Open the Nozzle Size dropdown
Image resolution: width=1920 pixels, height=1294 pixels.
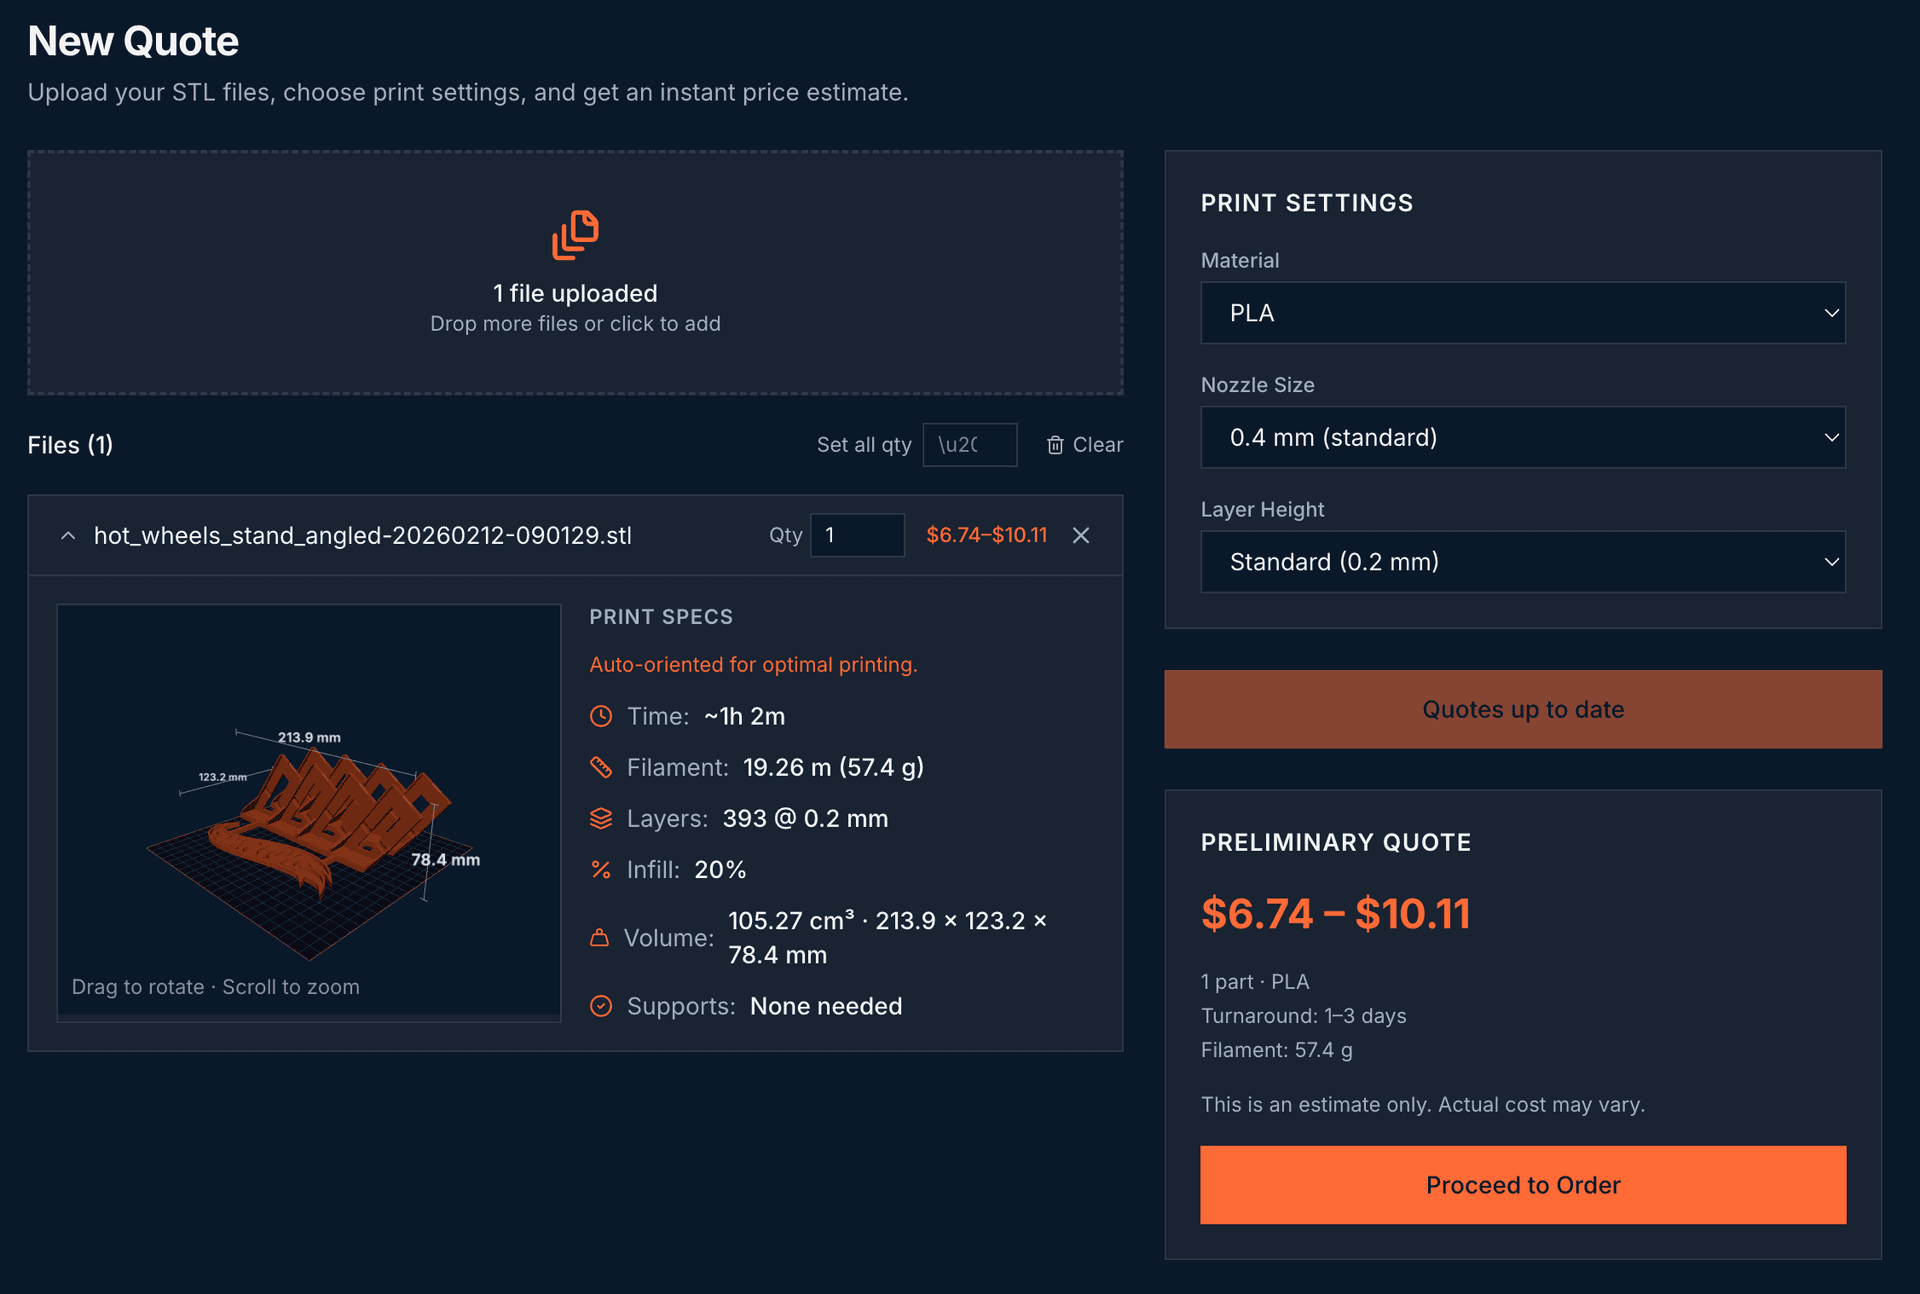(x=1522, y=437)
